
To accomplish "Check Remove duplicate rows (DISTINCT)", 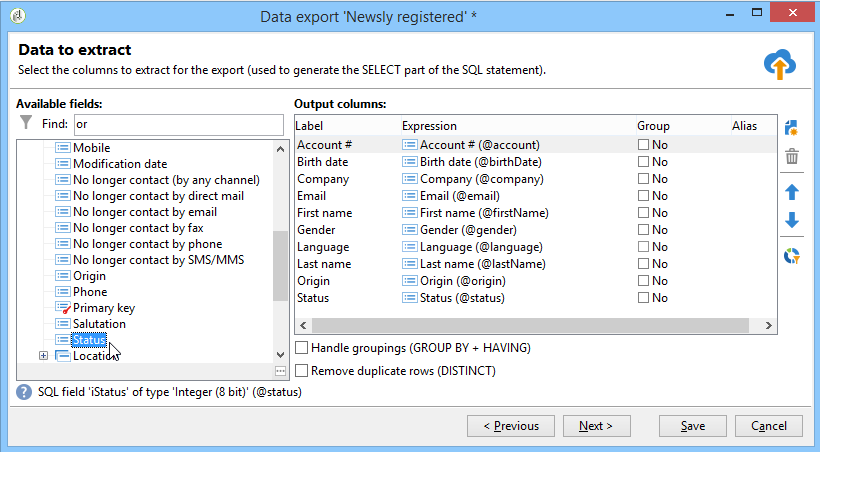I will click(x=302, y=371).
